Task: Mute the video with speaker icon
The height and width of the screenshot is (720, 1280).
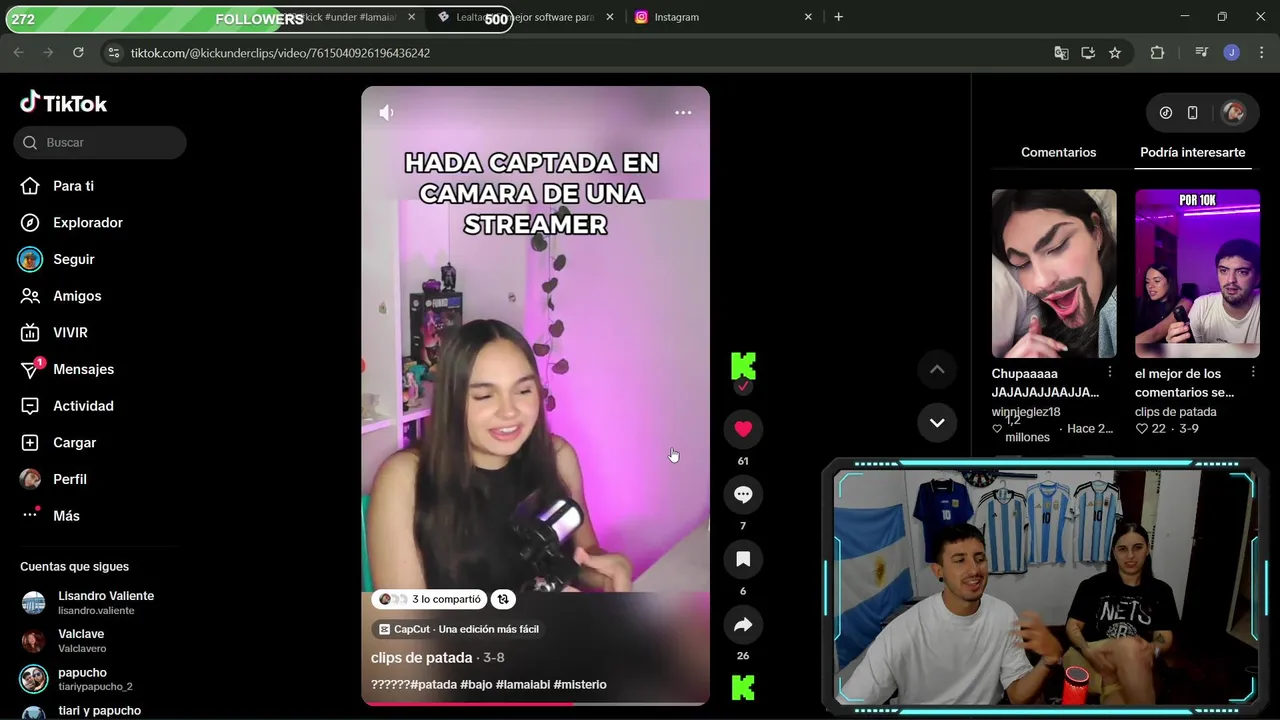Action: click(386, 113)
